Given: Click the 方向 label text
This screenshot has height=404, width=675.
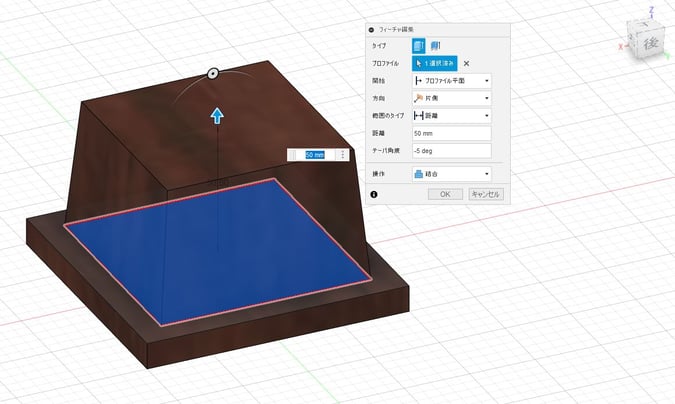Looking at the screenshot, I should (x=379, y=99).
